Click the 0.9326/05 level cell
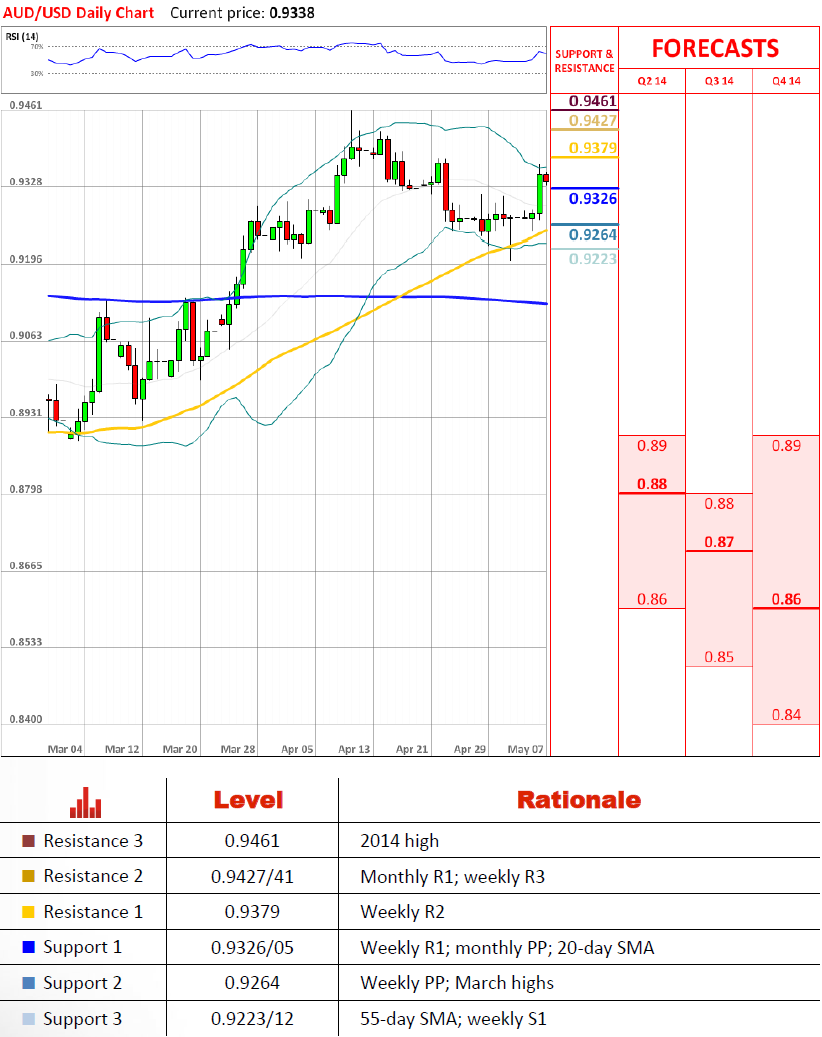Image resolution: width=822 pixels, height=1037 pixels. point(252,948)
